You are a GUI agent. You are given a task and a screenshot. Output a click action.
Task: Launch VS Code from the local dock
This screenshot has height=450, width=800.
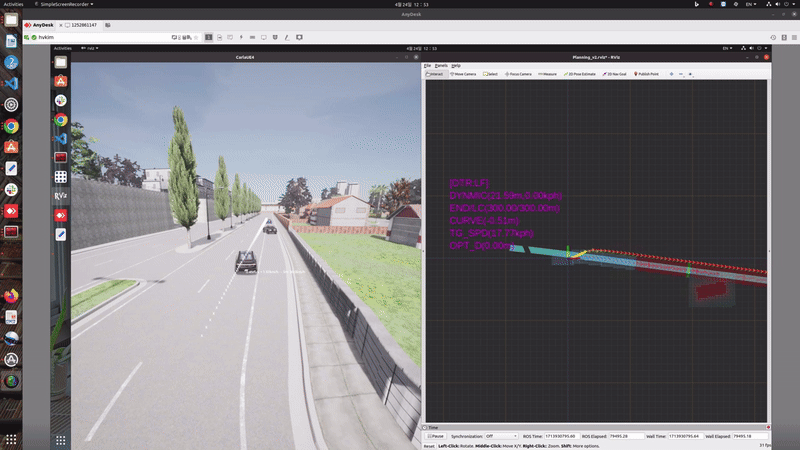pyautogui.click(x=11, y=83)
